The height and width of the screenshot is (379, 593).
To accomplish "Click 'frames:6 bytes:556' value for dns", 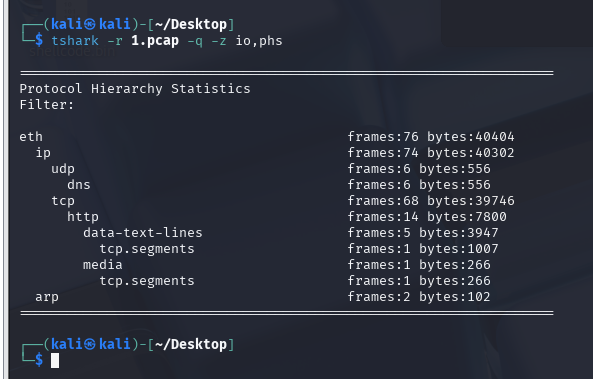I will click(419, 185).
